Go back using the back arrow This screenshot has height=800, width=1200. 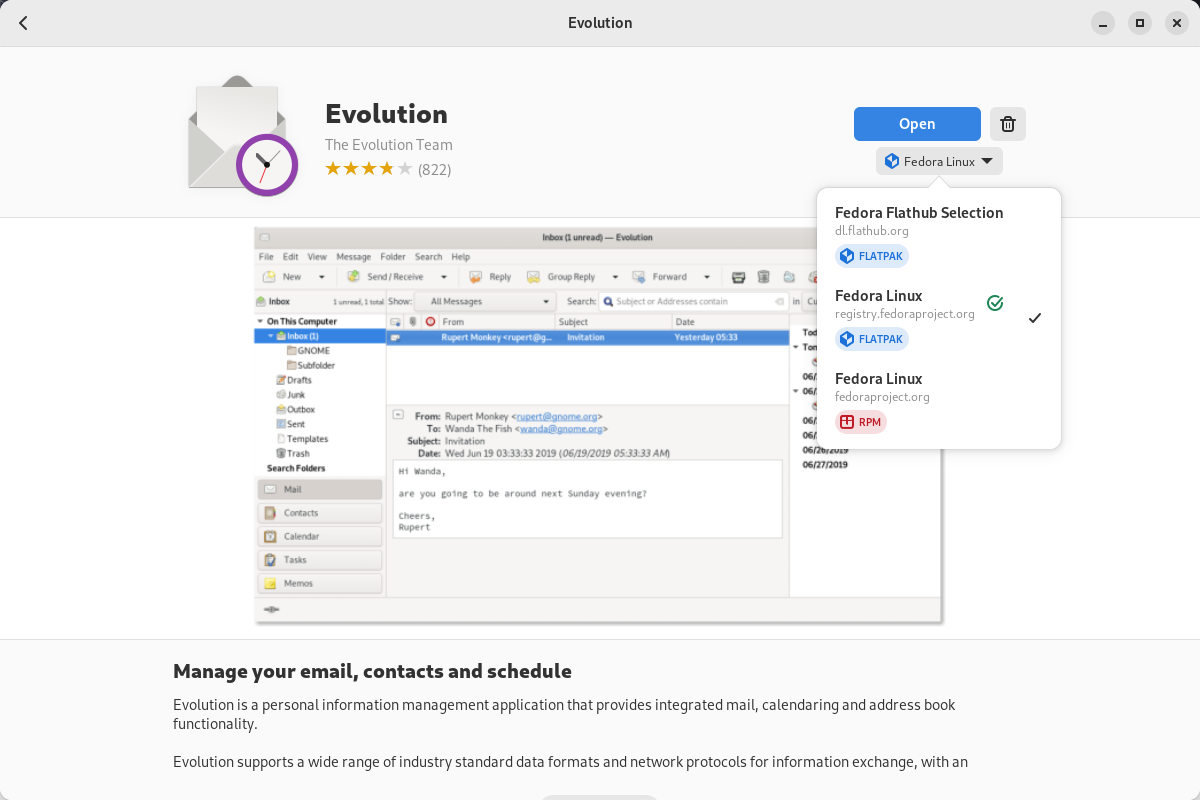tap(22, 22)
